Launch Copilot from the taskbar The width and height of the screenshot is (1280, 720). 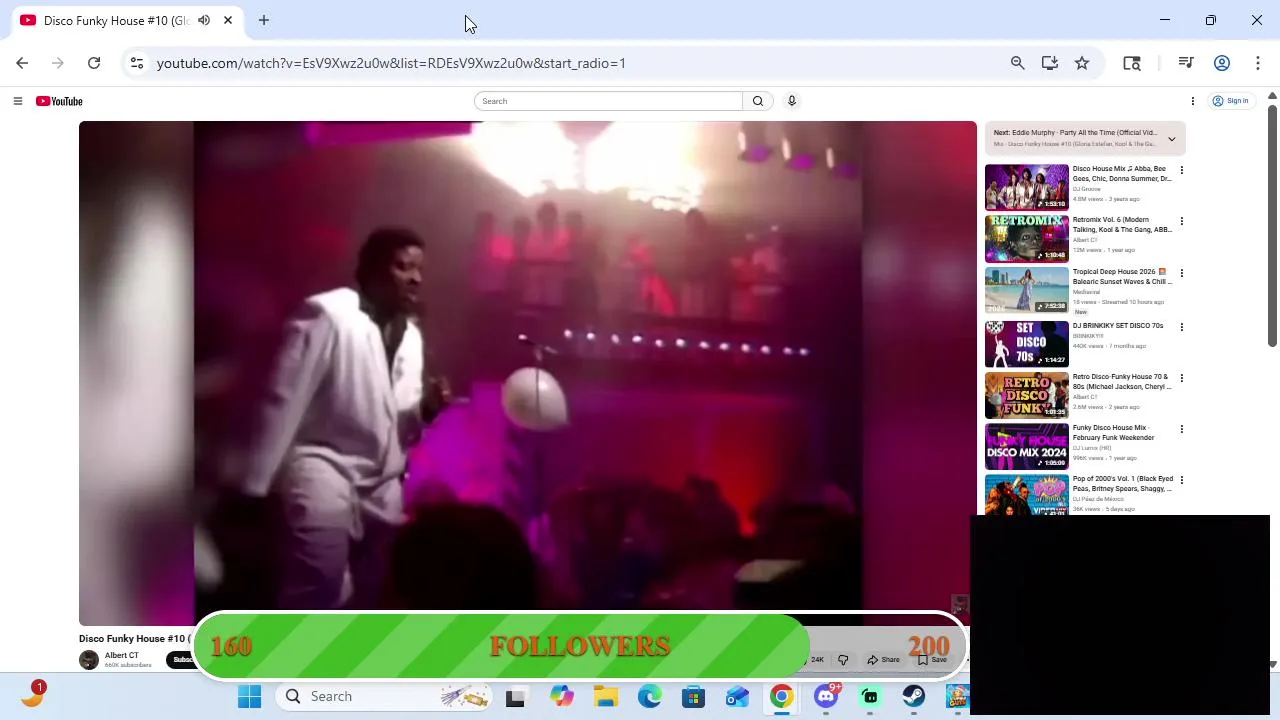click(x=561, y=697)
